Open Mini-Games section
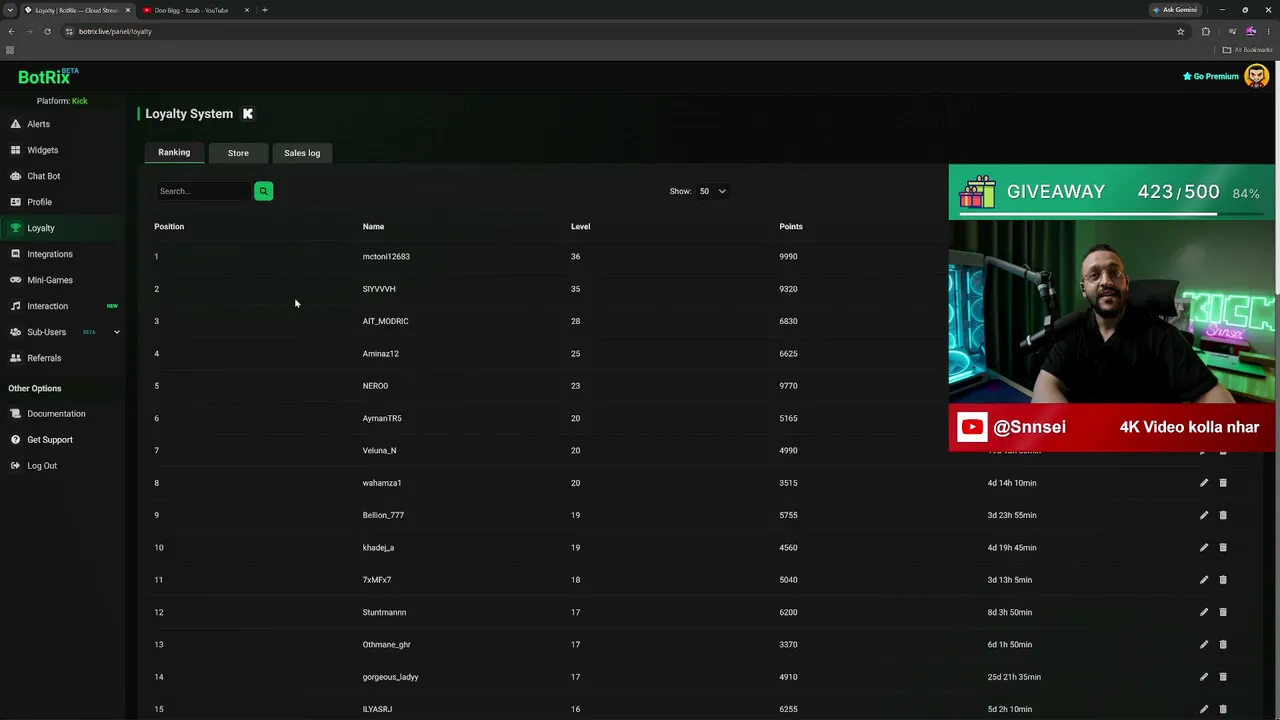This screenshot has width=1280, height=720. [x=49, y=280]
